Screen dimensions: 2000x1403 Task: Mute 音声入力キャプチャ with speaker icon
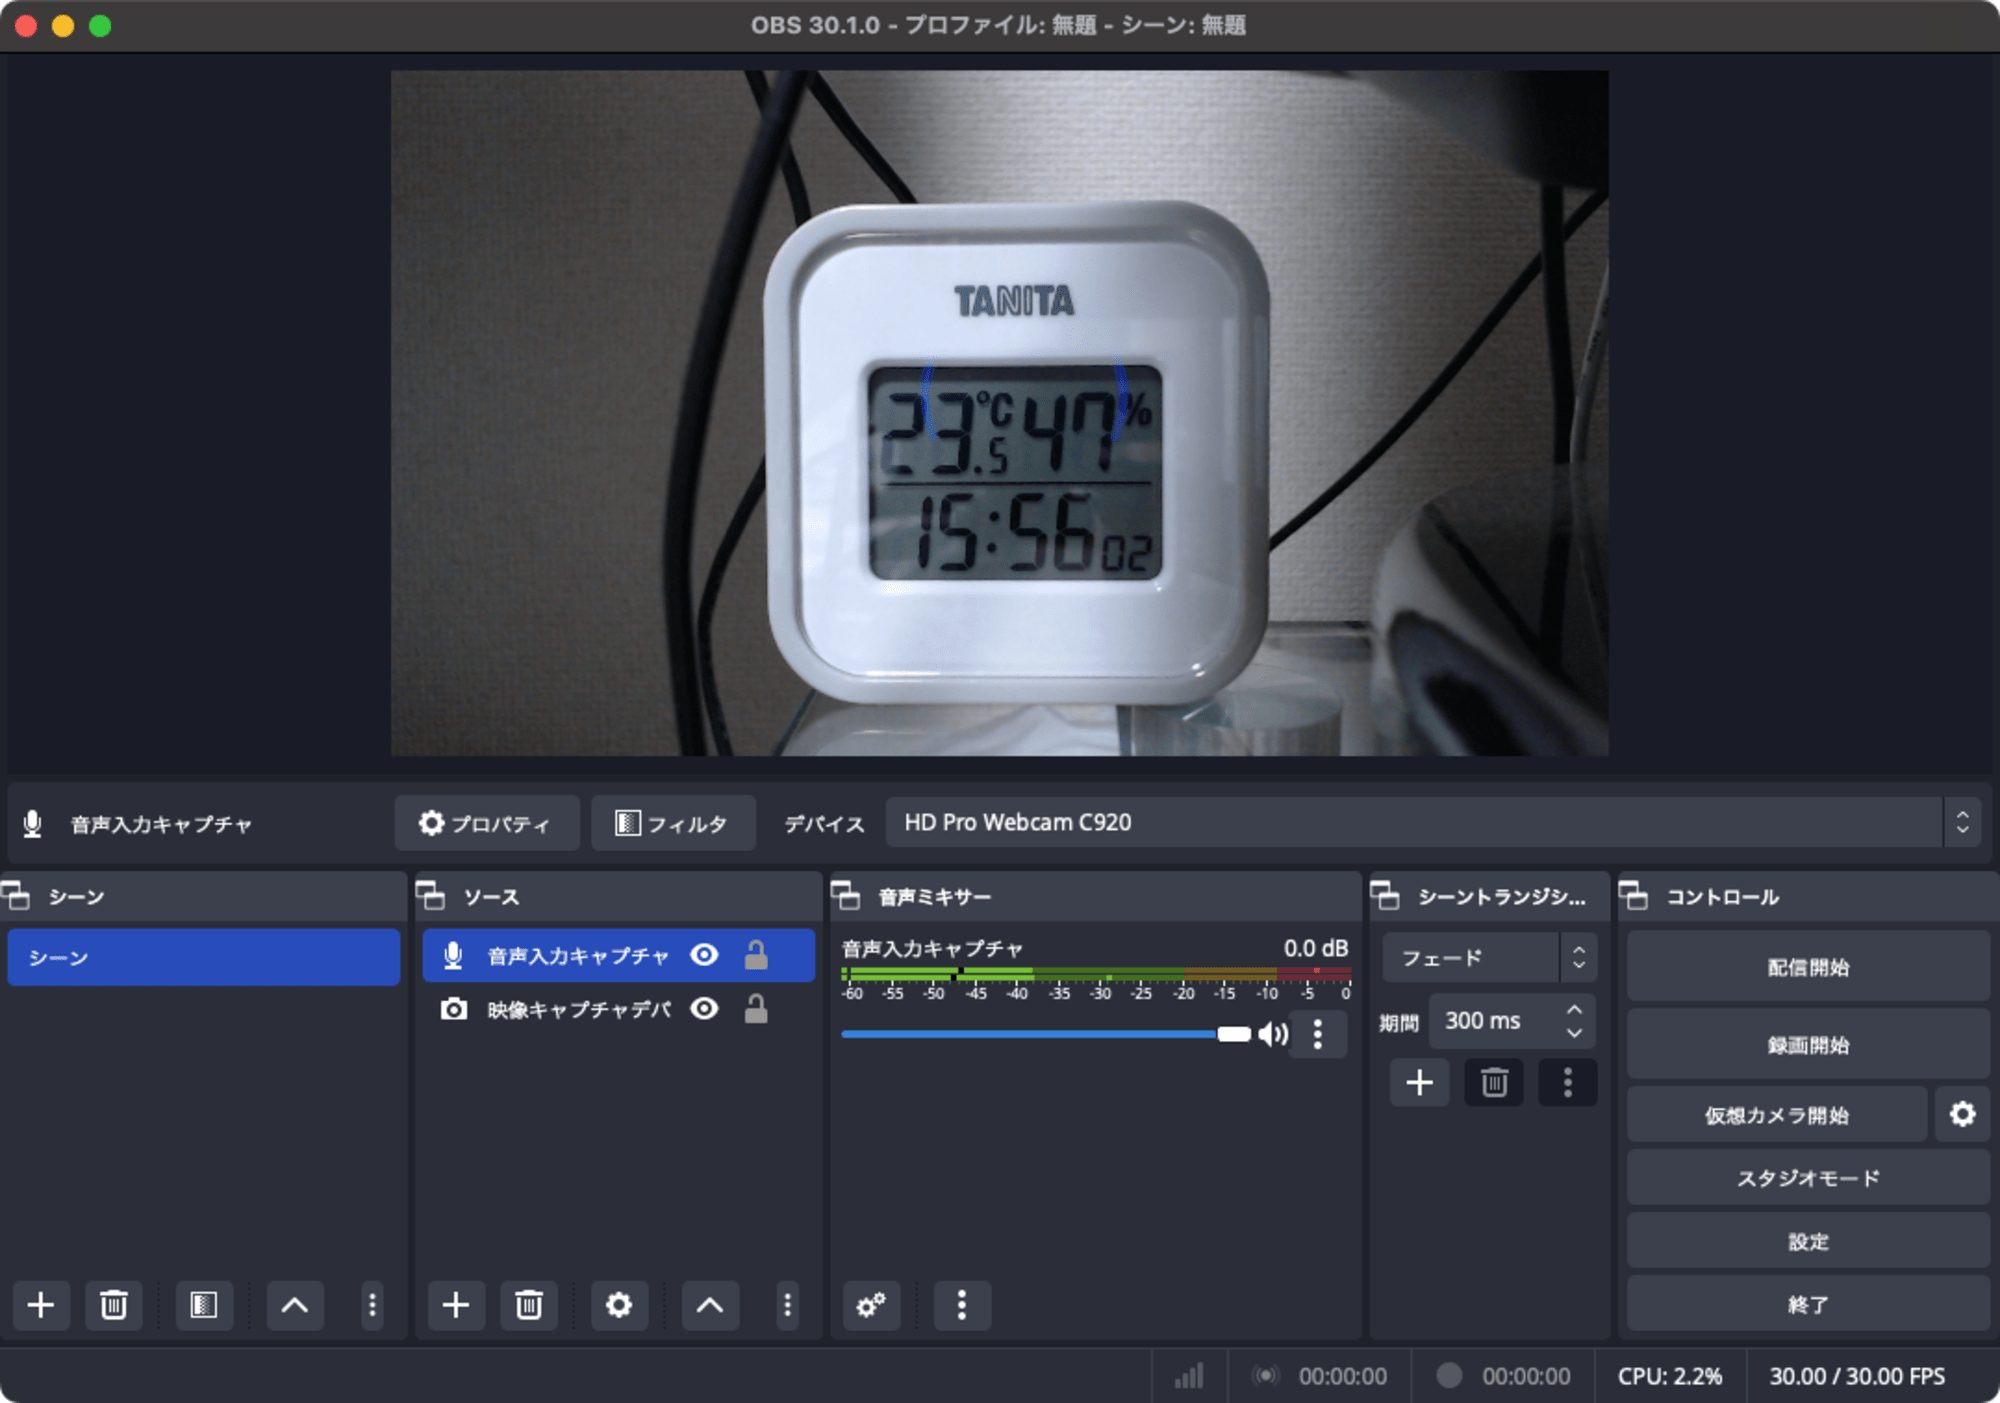(1273, 1034)
